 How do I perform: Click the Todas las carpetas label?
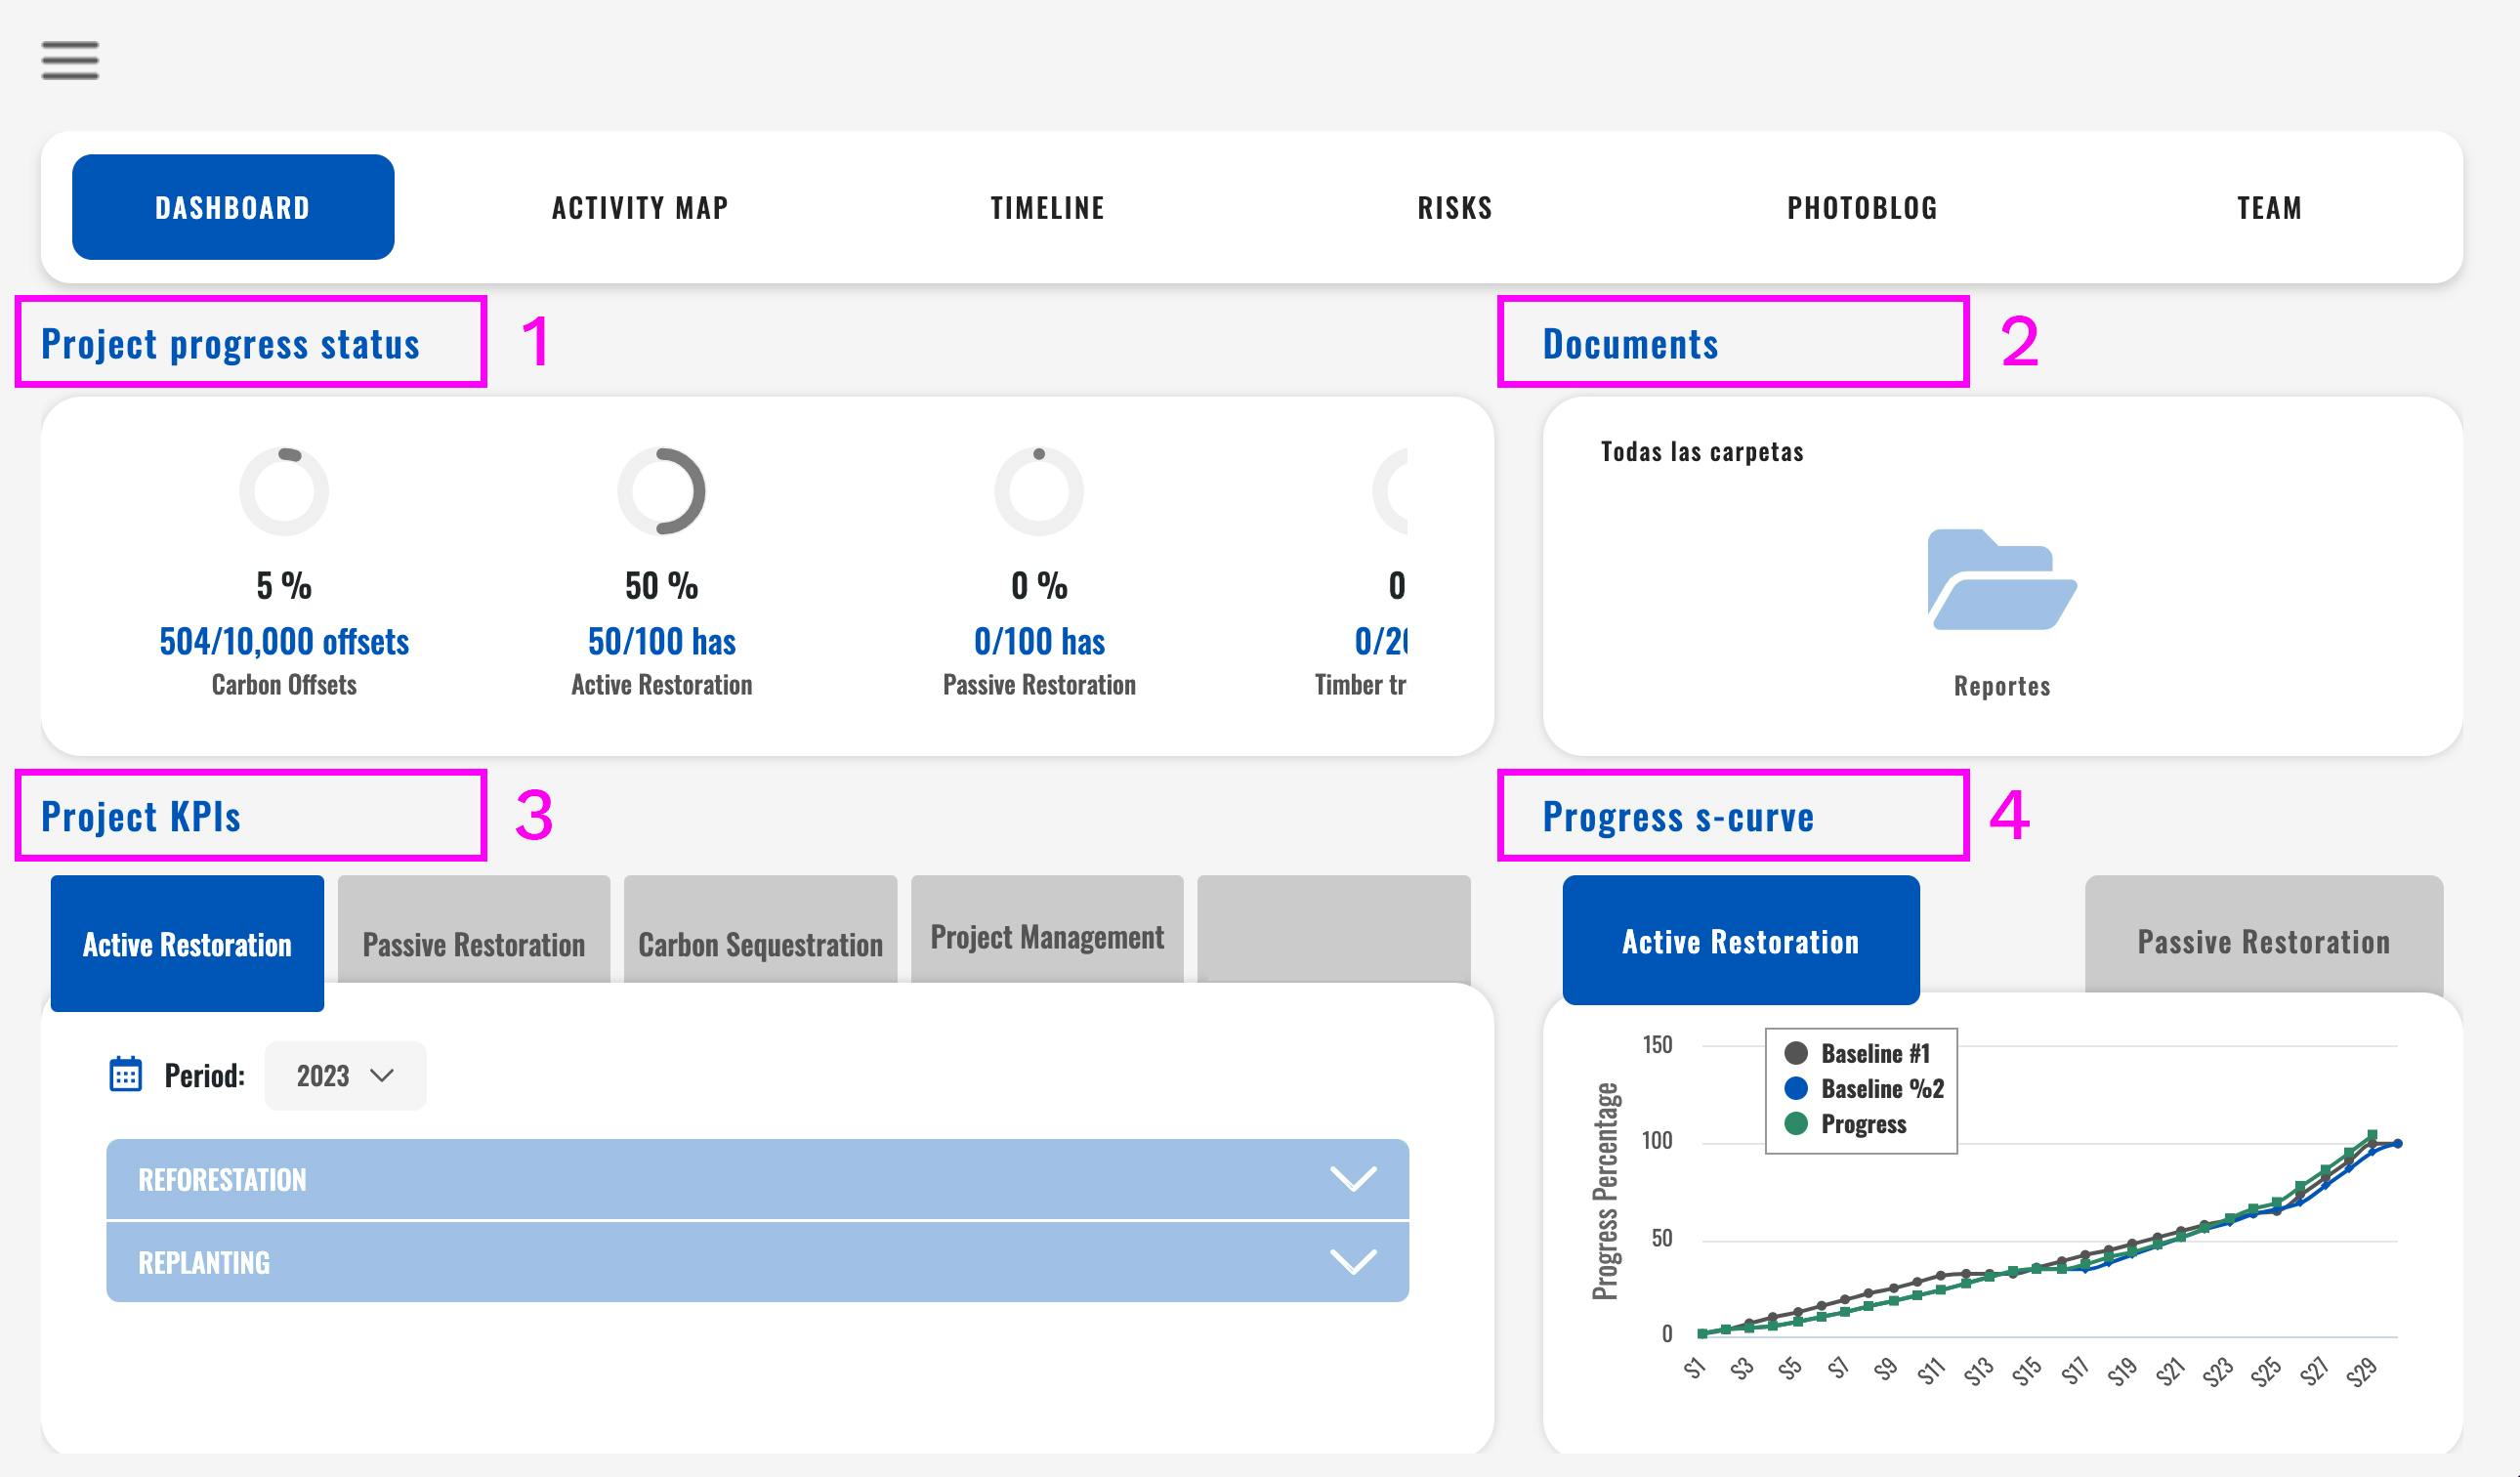pos(1702,452)
